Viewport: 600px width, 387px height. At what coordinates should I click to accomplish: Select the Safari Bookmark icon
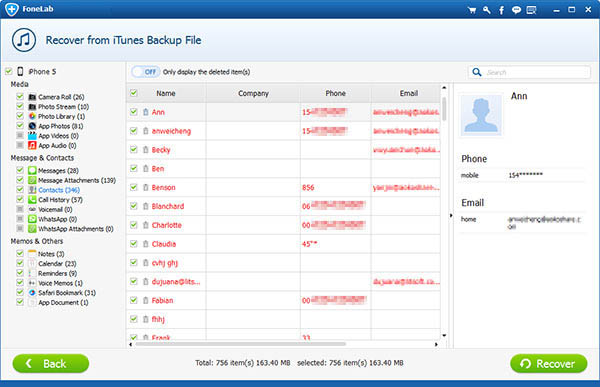coord(32,292)
